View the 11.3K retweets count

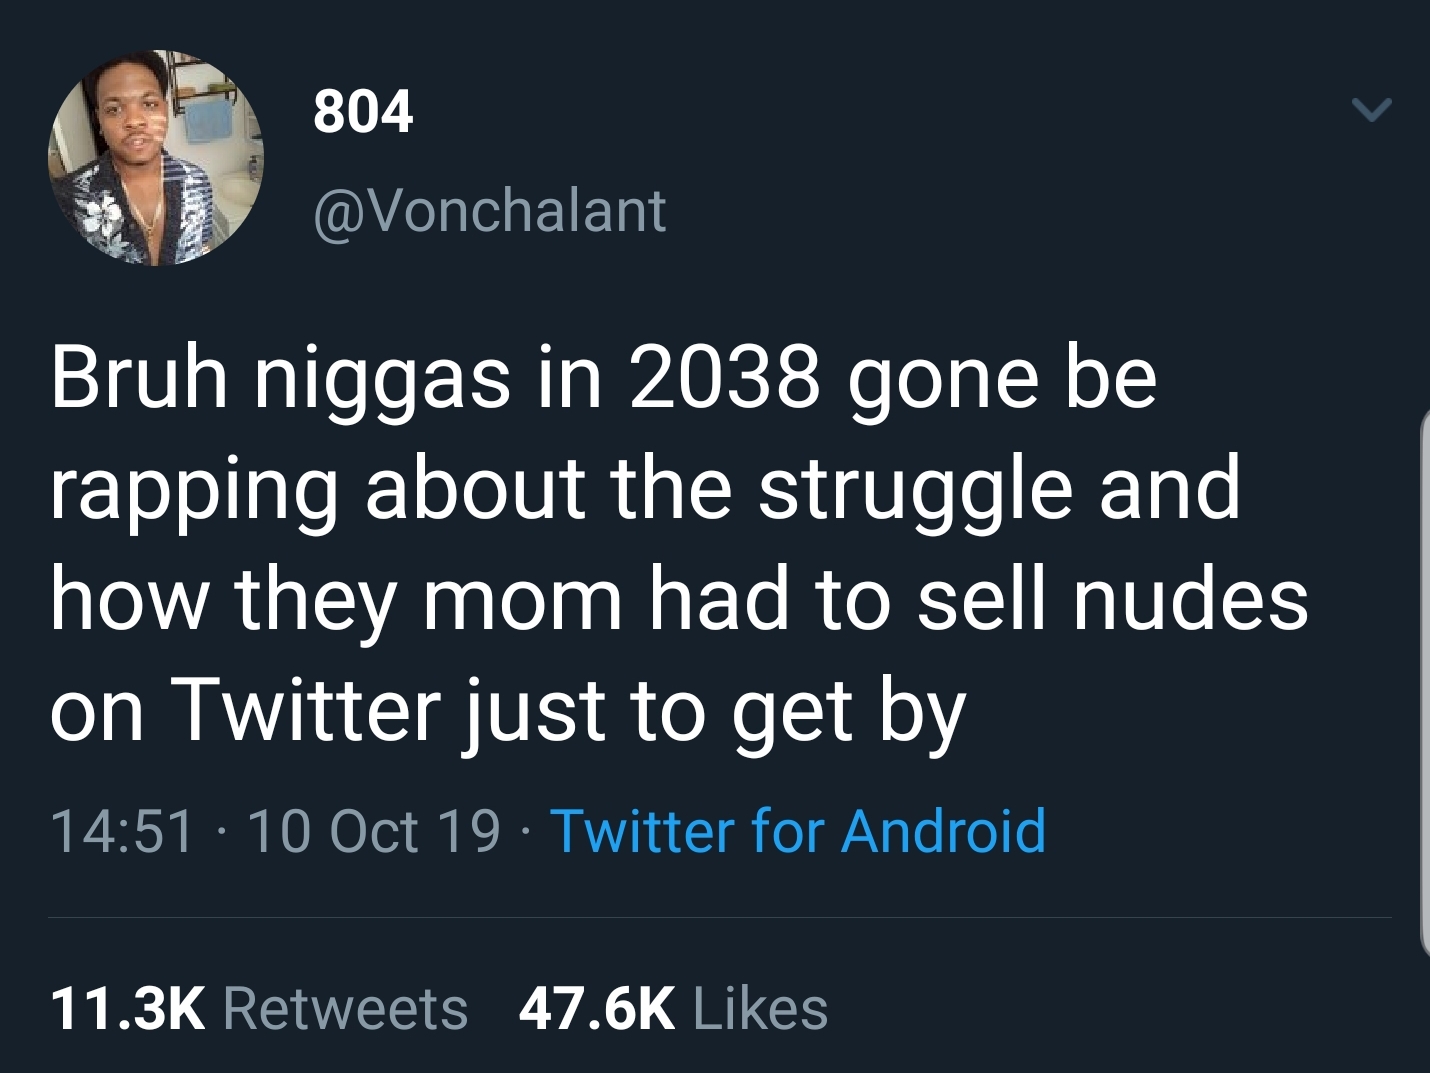(127, 1008)
